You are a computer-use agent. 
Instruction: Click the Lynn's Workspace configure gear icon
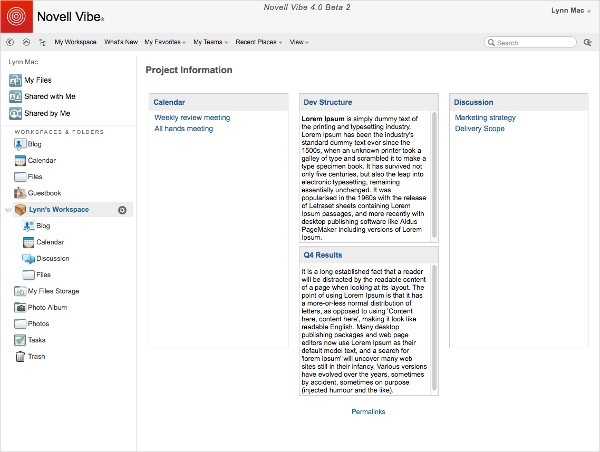pos(122,210)
